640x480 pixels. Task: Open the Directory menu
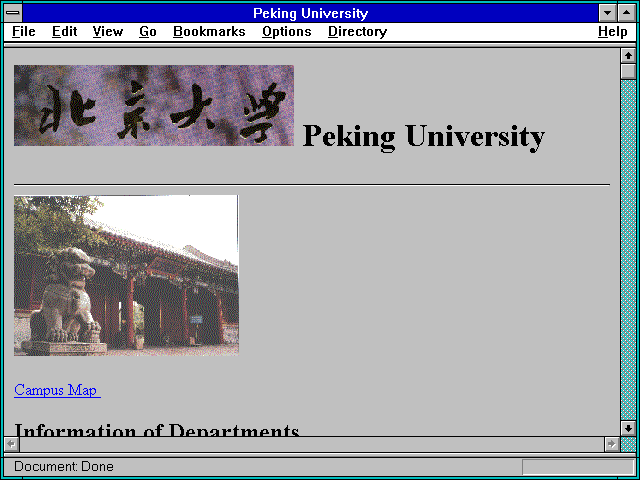click(358, 32)
